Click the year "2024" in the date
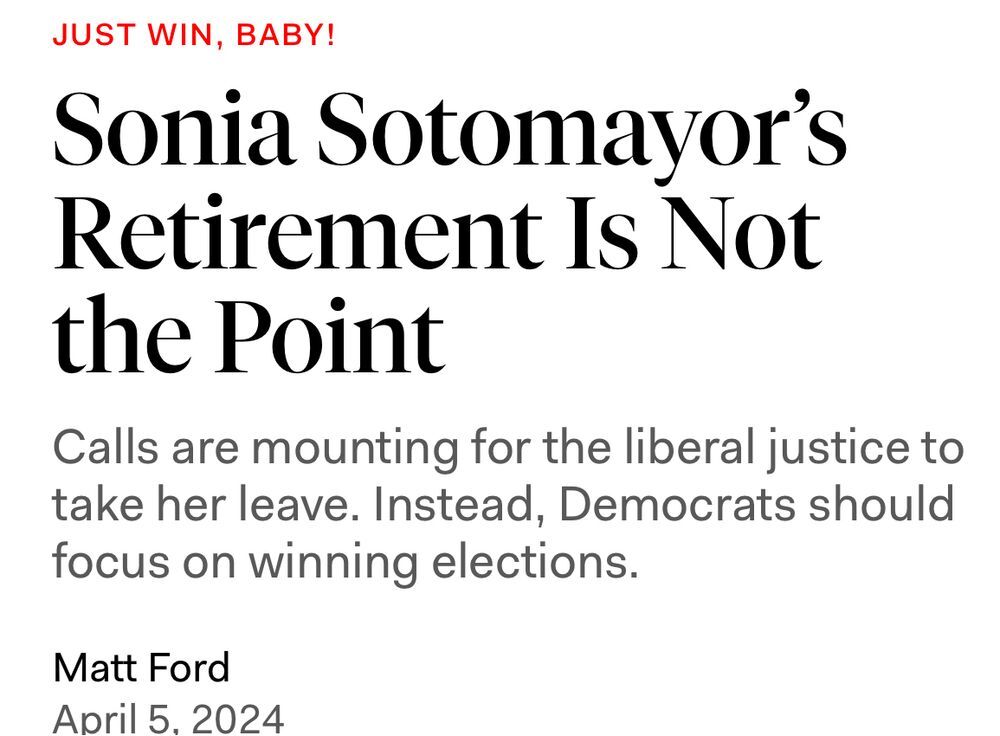The width and height of the screenshot is (1000, 736). click(237, 719)
